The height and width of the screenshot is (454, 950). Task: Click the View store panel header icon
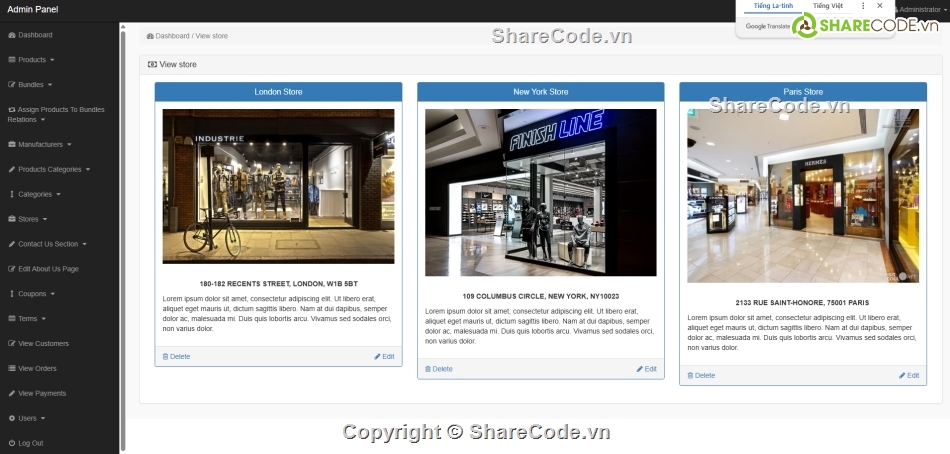[x=152, y=64]
